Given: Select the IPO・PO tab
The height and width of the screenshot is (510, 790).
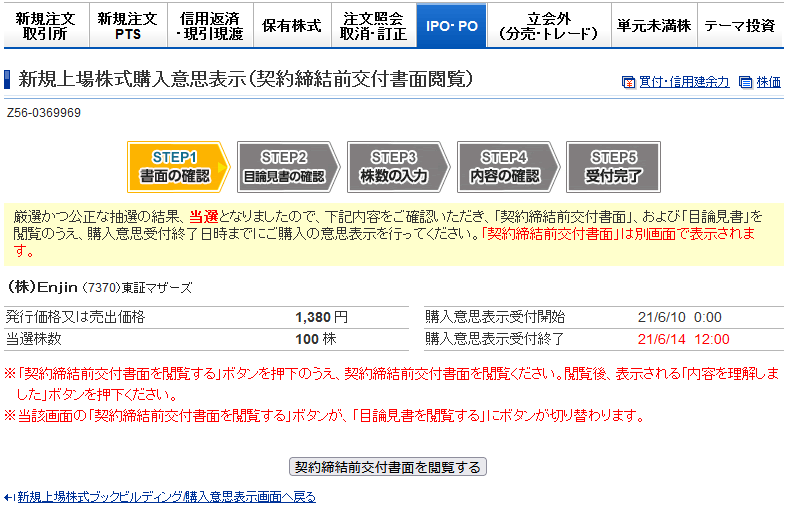Looking at the screenshot, I should 451,26.
